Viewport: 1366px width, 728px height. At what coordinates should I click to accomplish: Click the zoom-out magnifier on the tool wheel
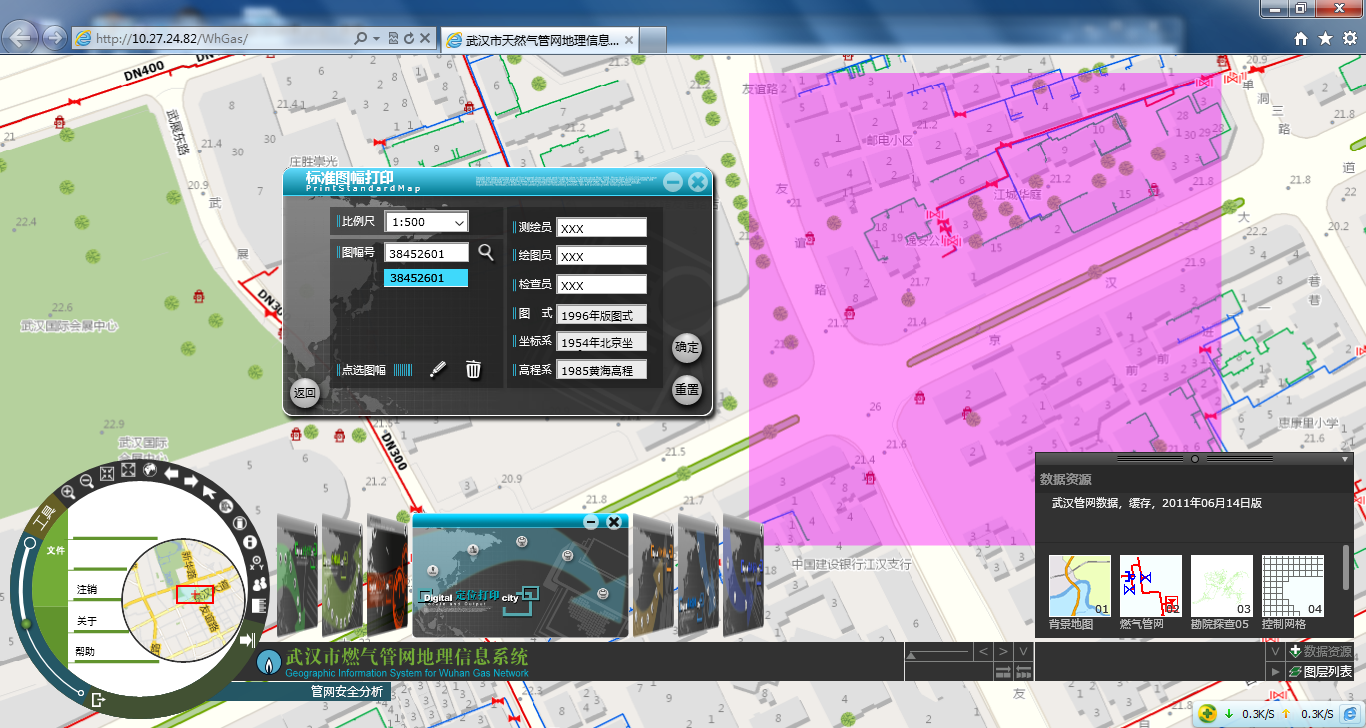(87, 481)
